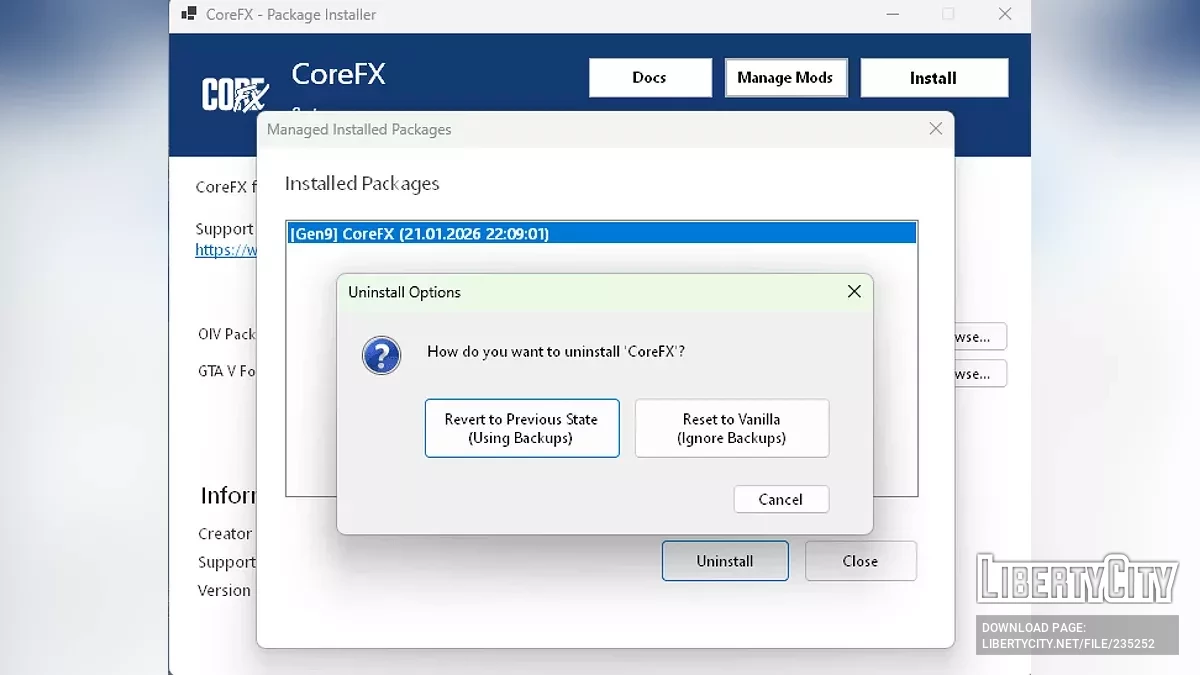Close the Uninstall Options dialog

(x=854, y=292)
